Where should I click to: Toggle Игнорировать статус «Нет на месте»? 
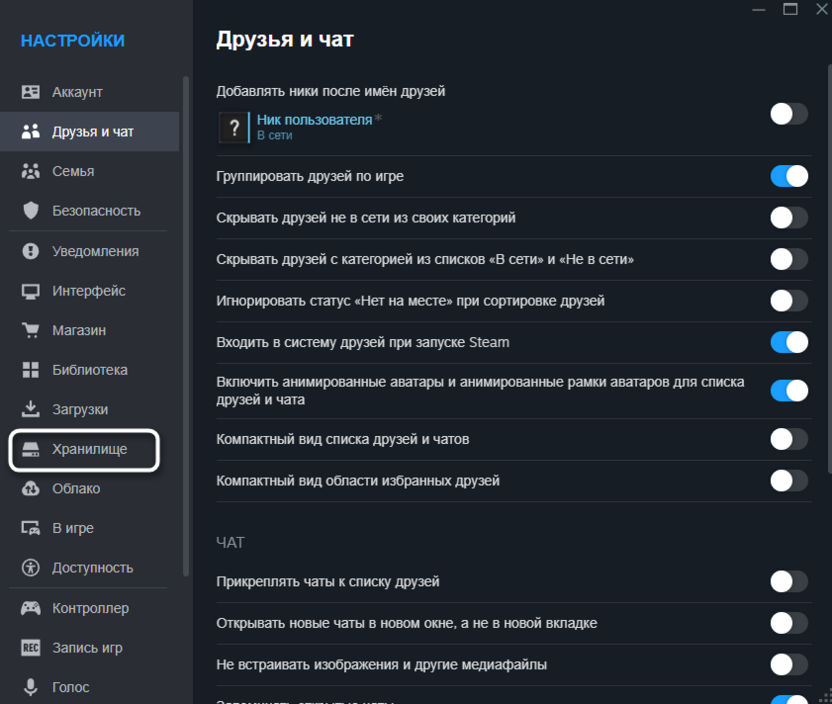(x=789, y=301)
